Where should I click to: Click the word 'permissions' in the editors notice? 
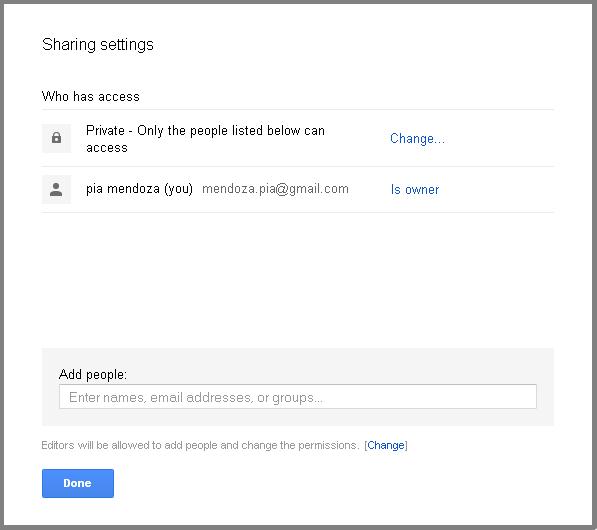328,445
